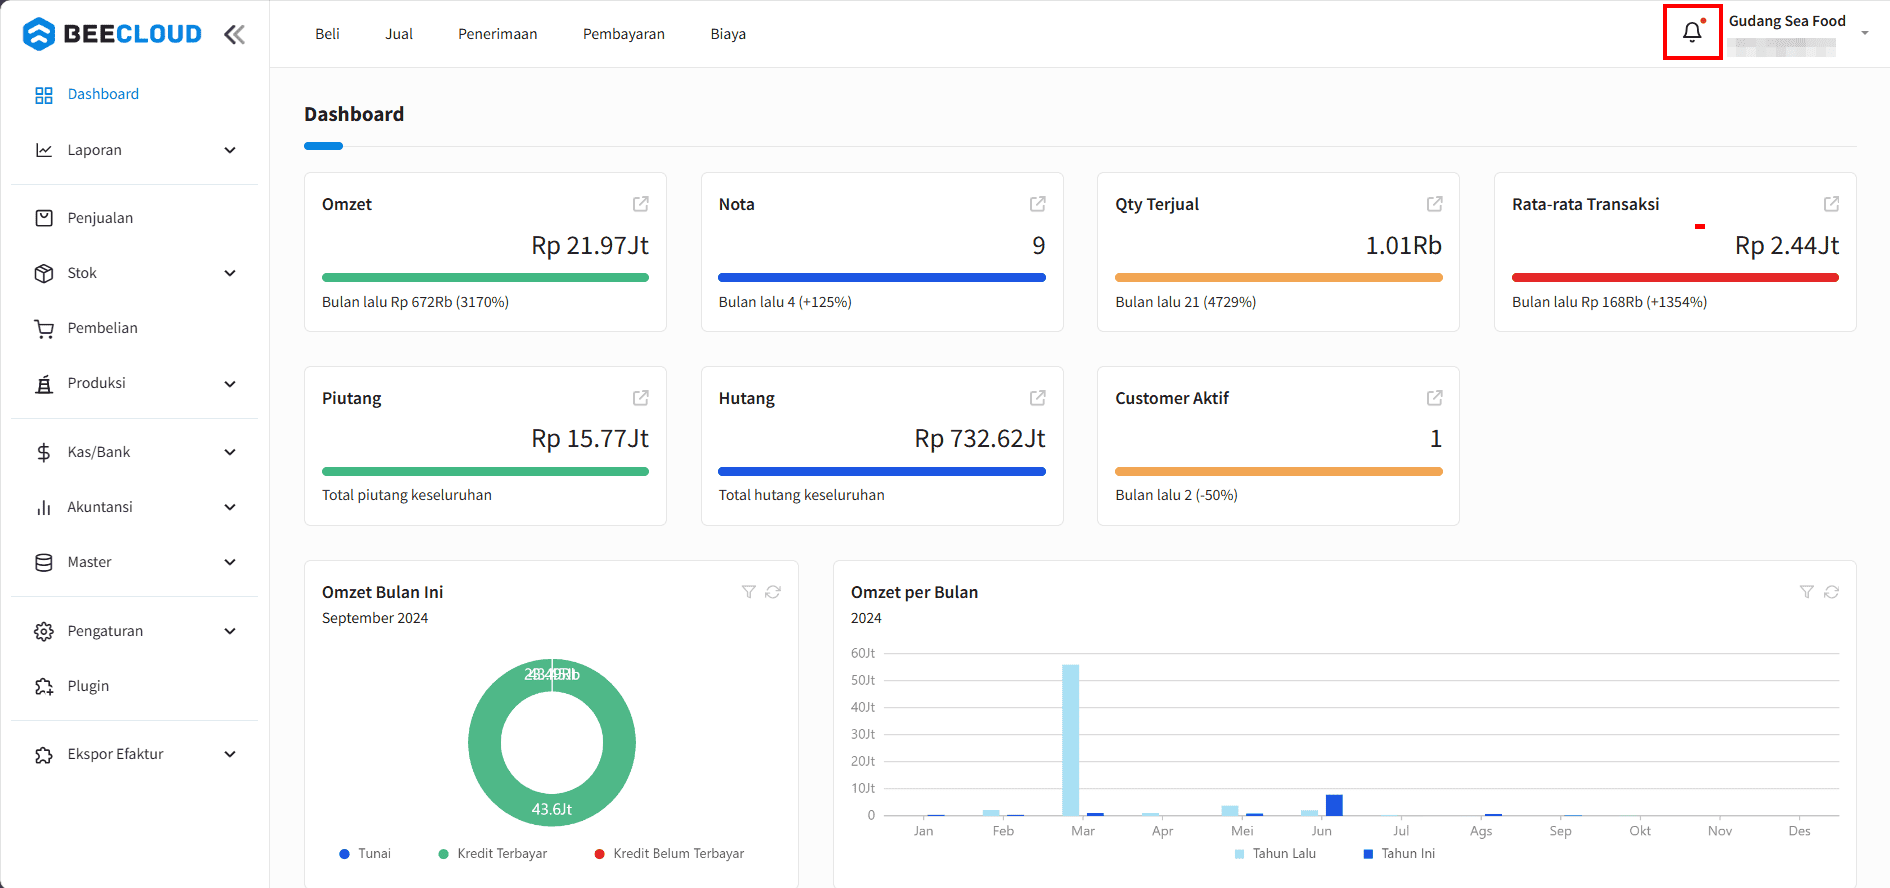Open Qty Terjual card external link icon
The width and height of the screenshot is (1890, 888).
pyautogui.click(x=1435, y=204)
